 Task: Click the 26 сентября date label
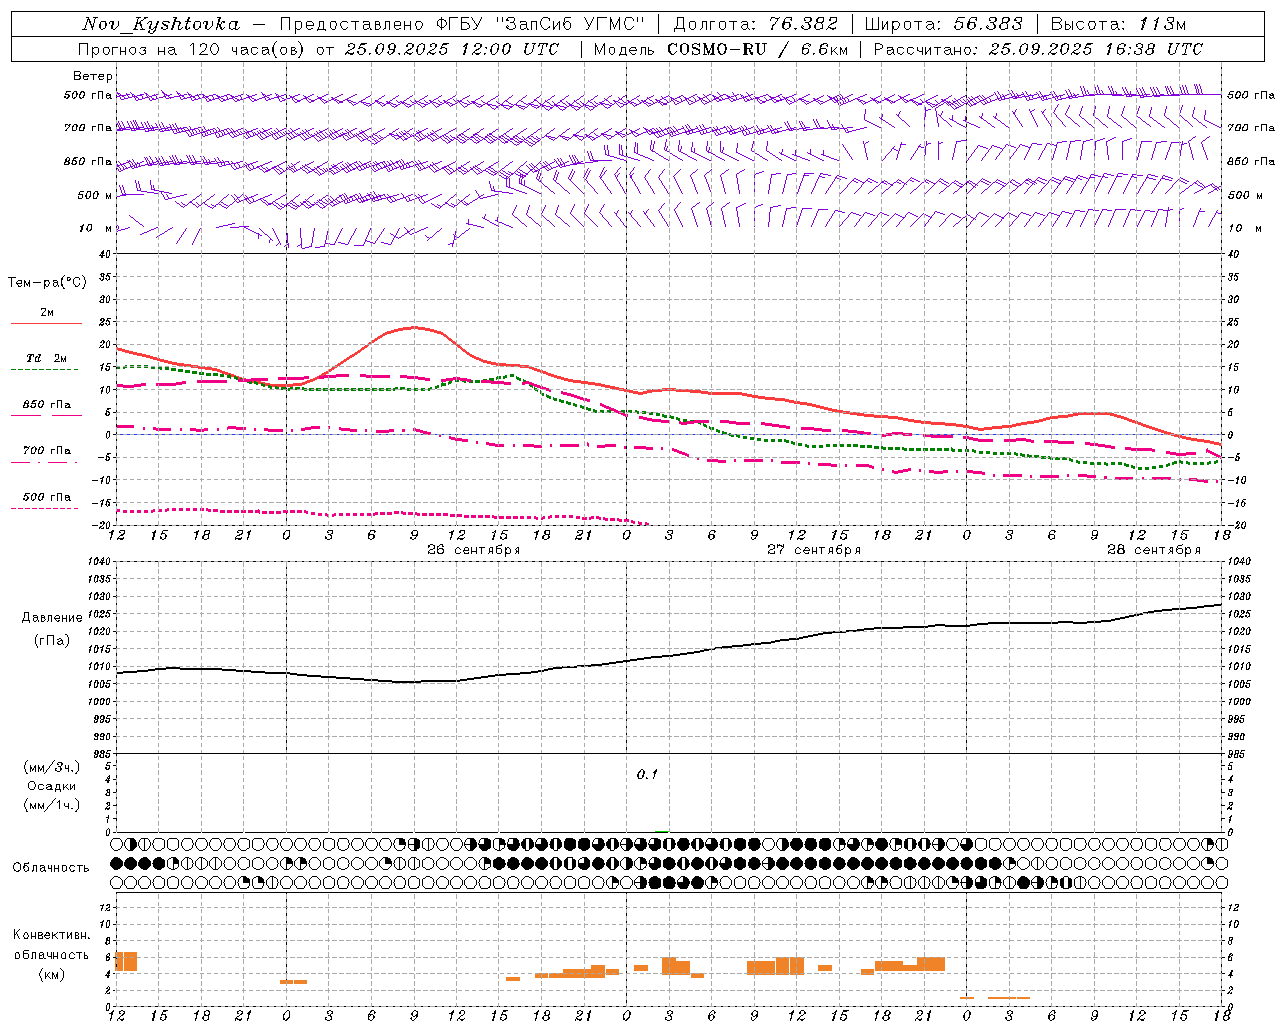473,550
